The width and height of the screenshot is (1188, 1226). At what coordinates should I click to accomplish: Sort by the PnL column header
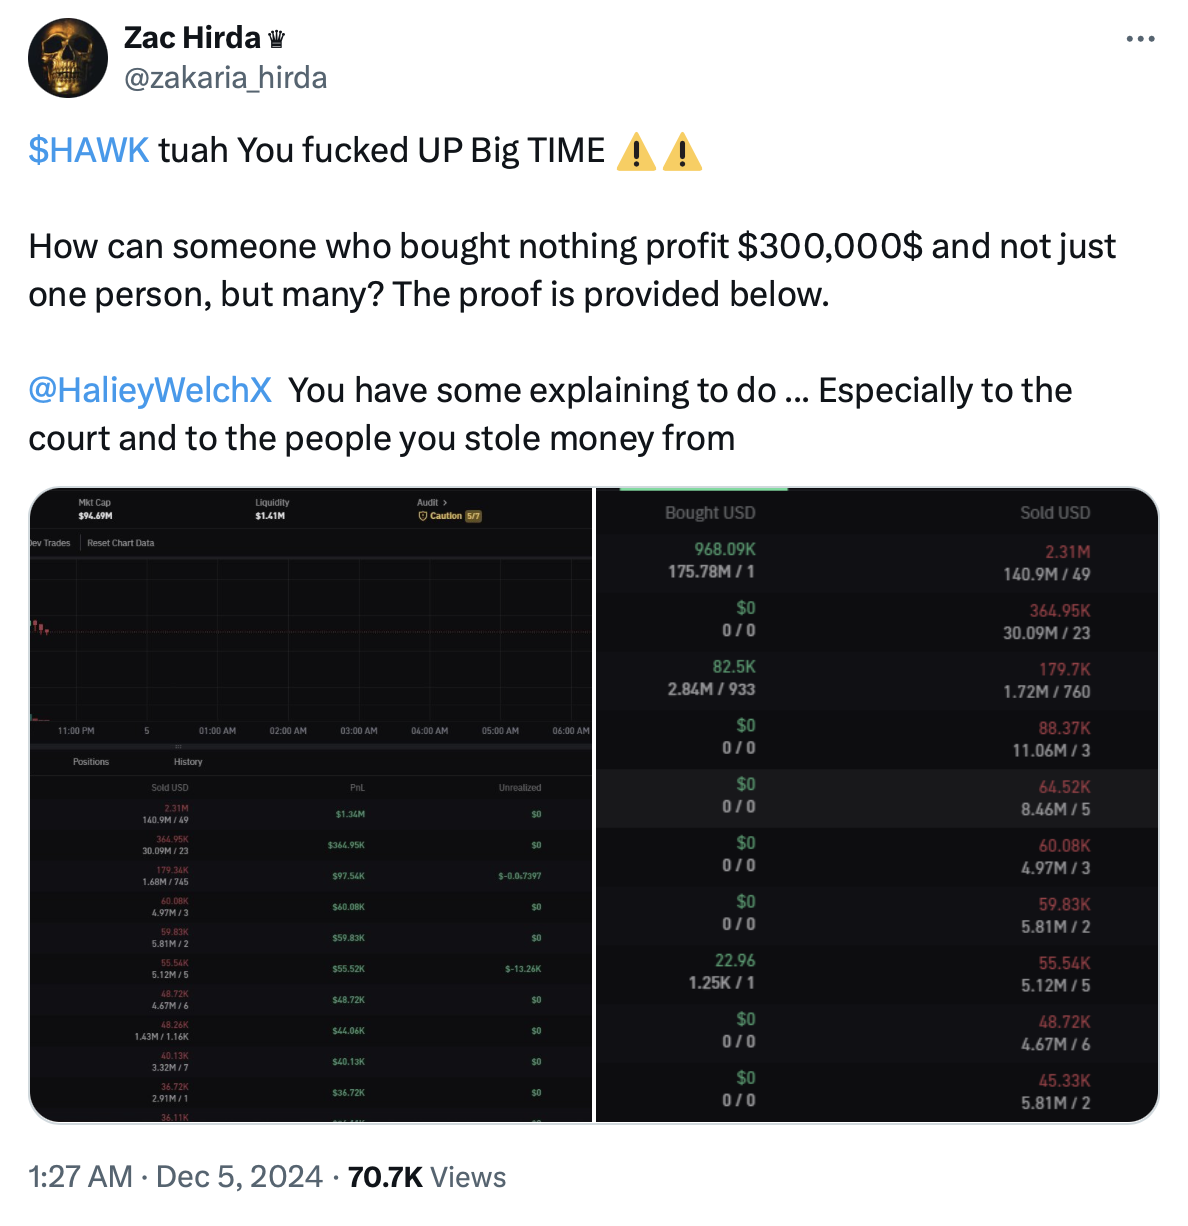[x=357, y=788]
